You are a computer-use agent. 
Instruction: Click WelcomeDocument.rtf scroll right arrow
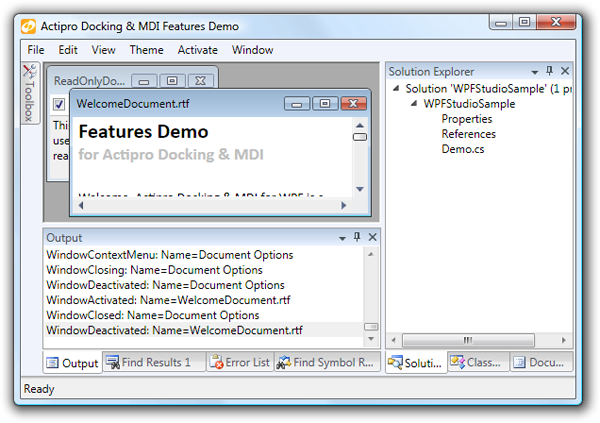pos(344,206)
